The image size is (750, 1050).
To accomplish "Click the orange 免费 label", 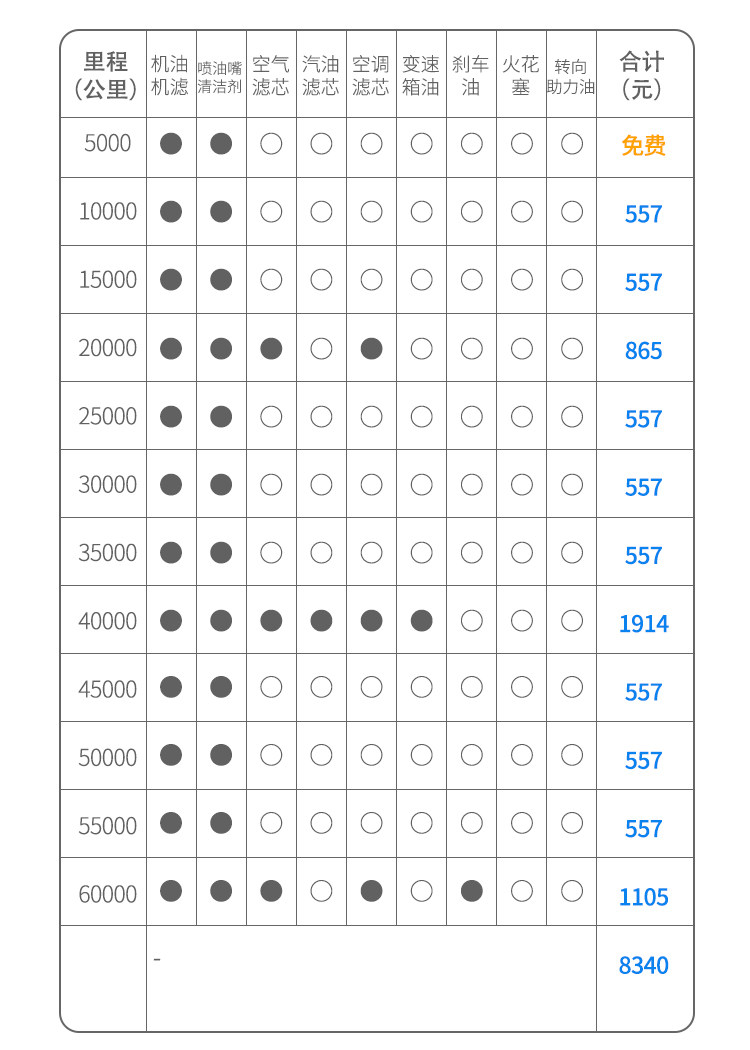I will pyautogui.click(x=643, y=146).
